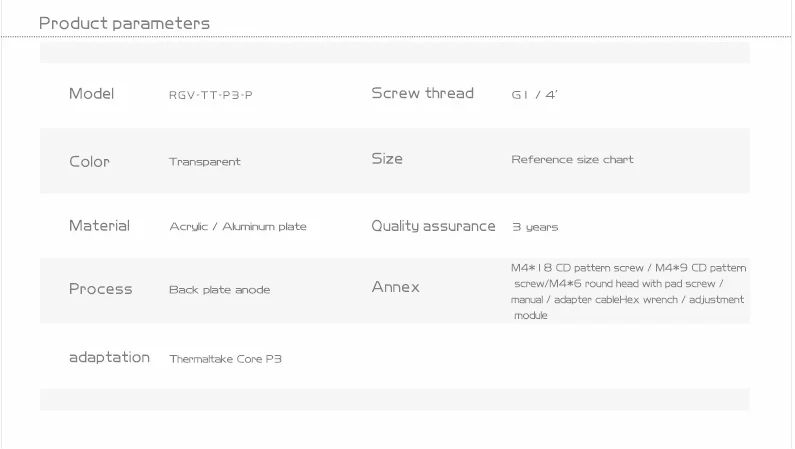This screenshot has height=449, width=795.
Task: Click the Thermaltake Core P3 text
Action: 225,358
